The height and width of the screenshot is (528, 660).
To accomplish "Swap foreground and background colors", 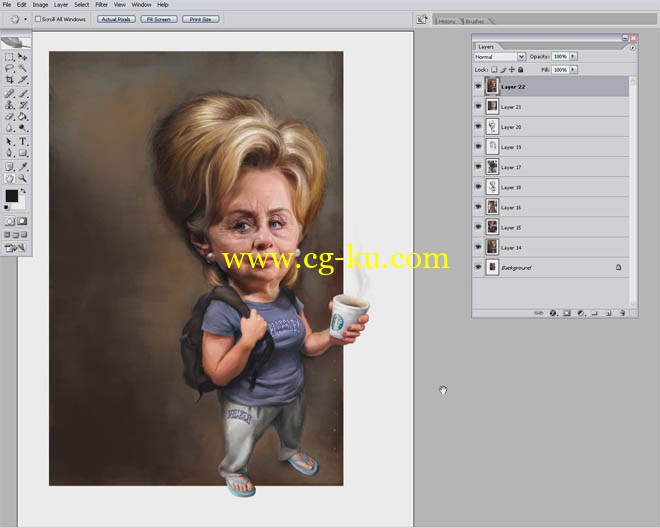I will click(x=24, y=191).
